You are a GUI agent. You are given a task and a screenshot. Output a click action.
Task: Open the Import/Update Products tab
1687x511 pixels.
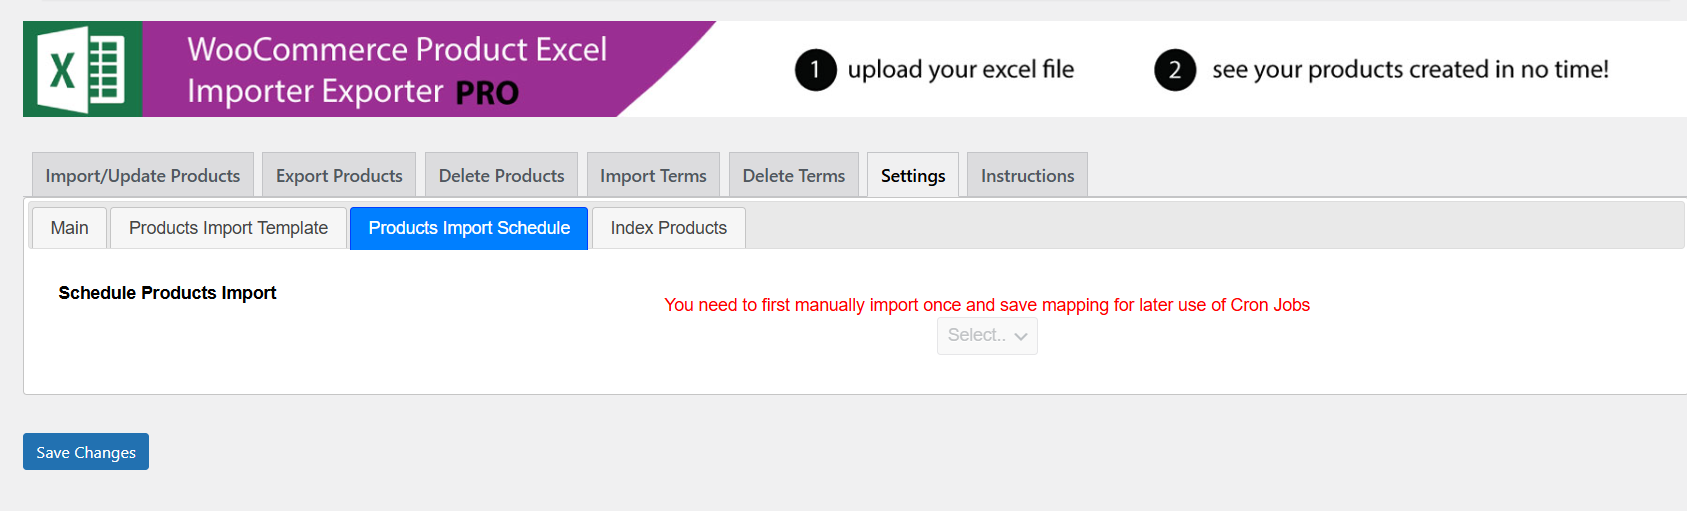[143, 176]
